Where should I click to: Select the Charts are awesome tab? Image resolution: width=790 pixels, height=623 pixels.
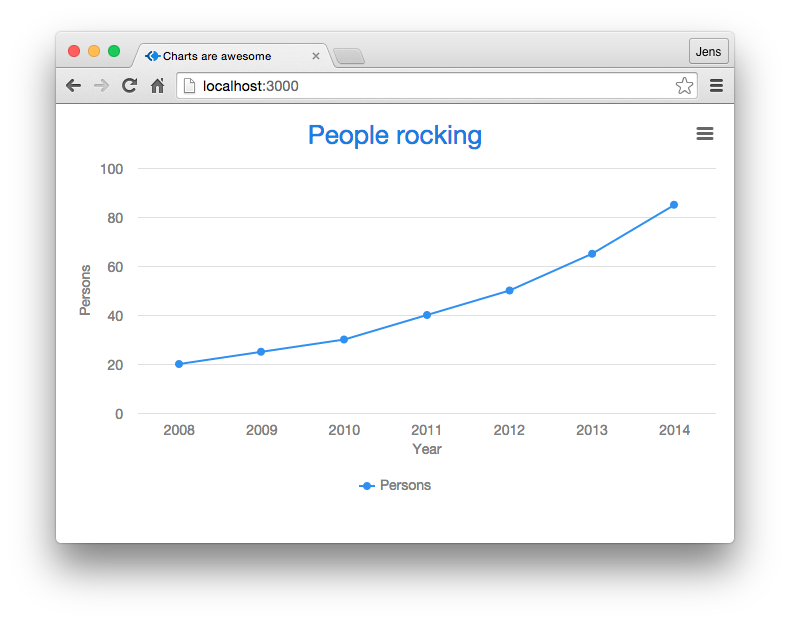[232, 56]
